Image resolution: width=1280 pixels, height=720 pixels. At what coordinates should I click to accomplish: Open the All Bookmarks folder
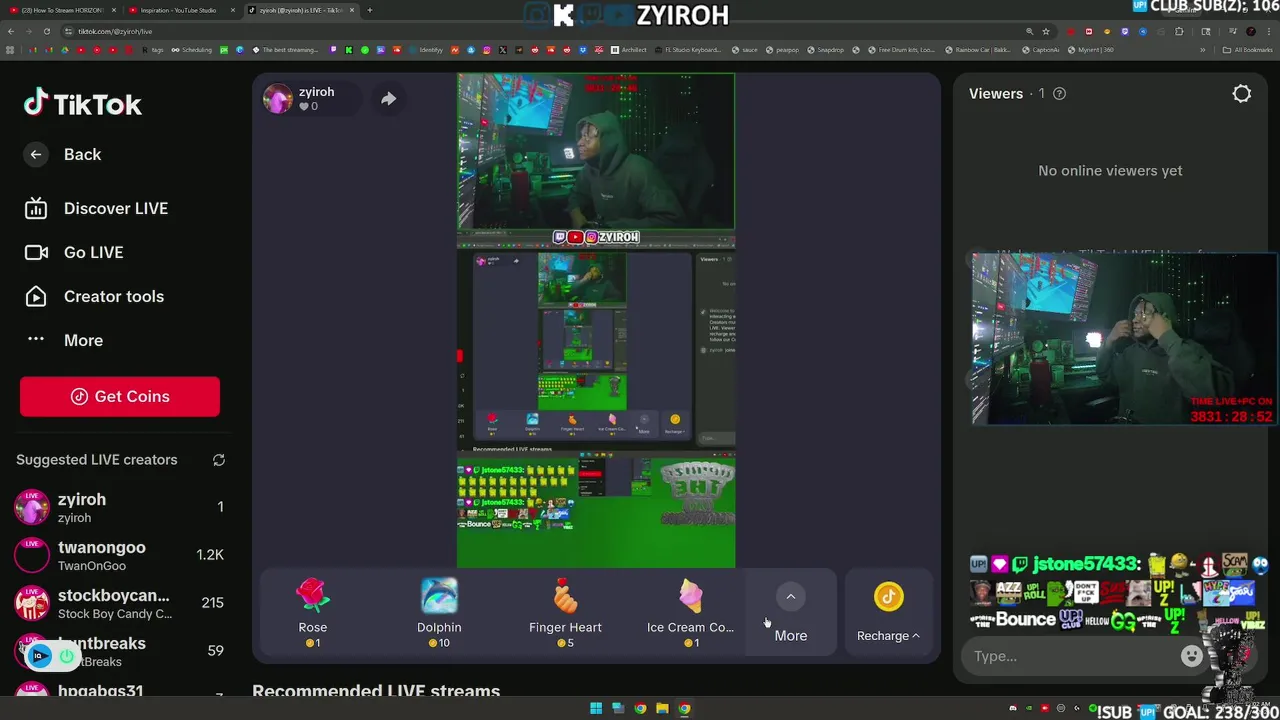[1248, 50]
